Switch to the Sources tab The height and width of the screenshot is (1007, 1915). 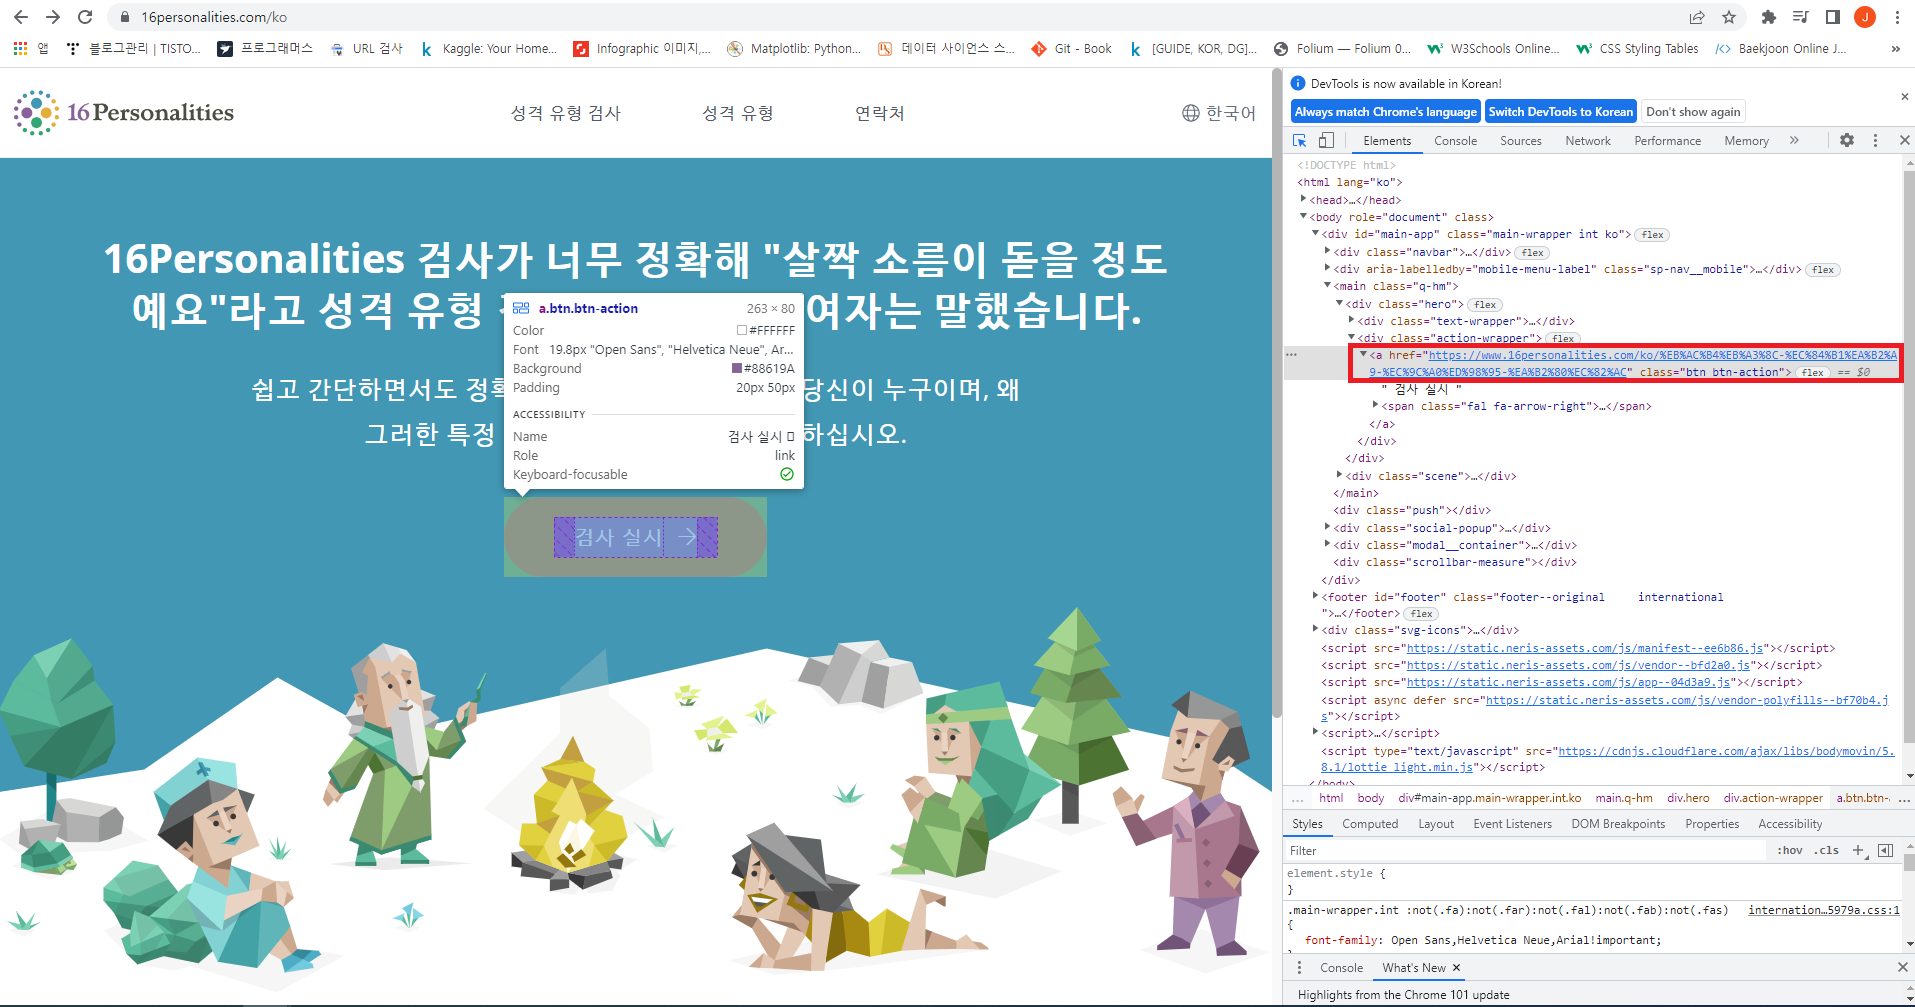[1520, 141]
